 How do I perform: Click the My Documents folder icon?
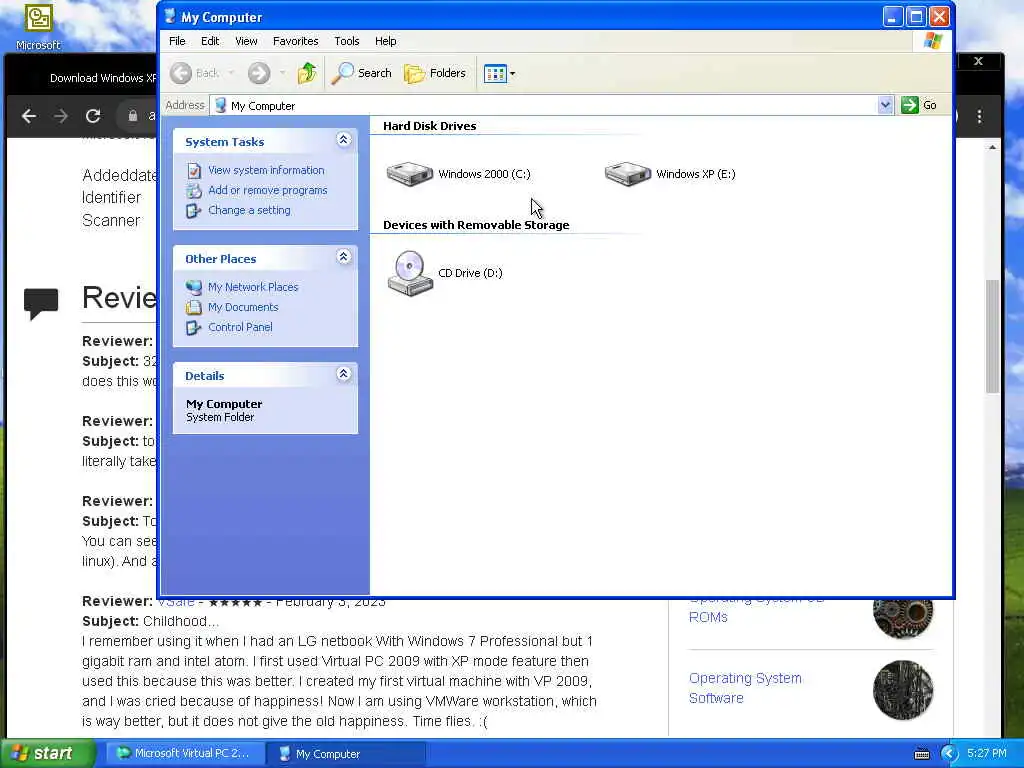(194, 307)
